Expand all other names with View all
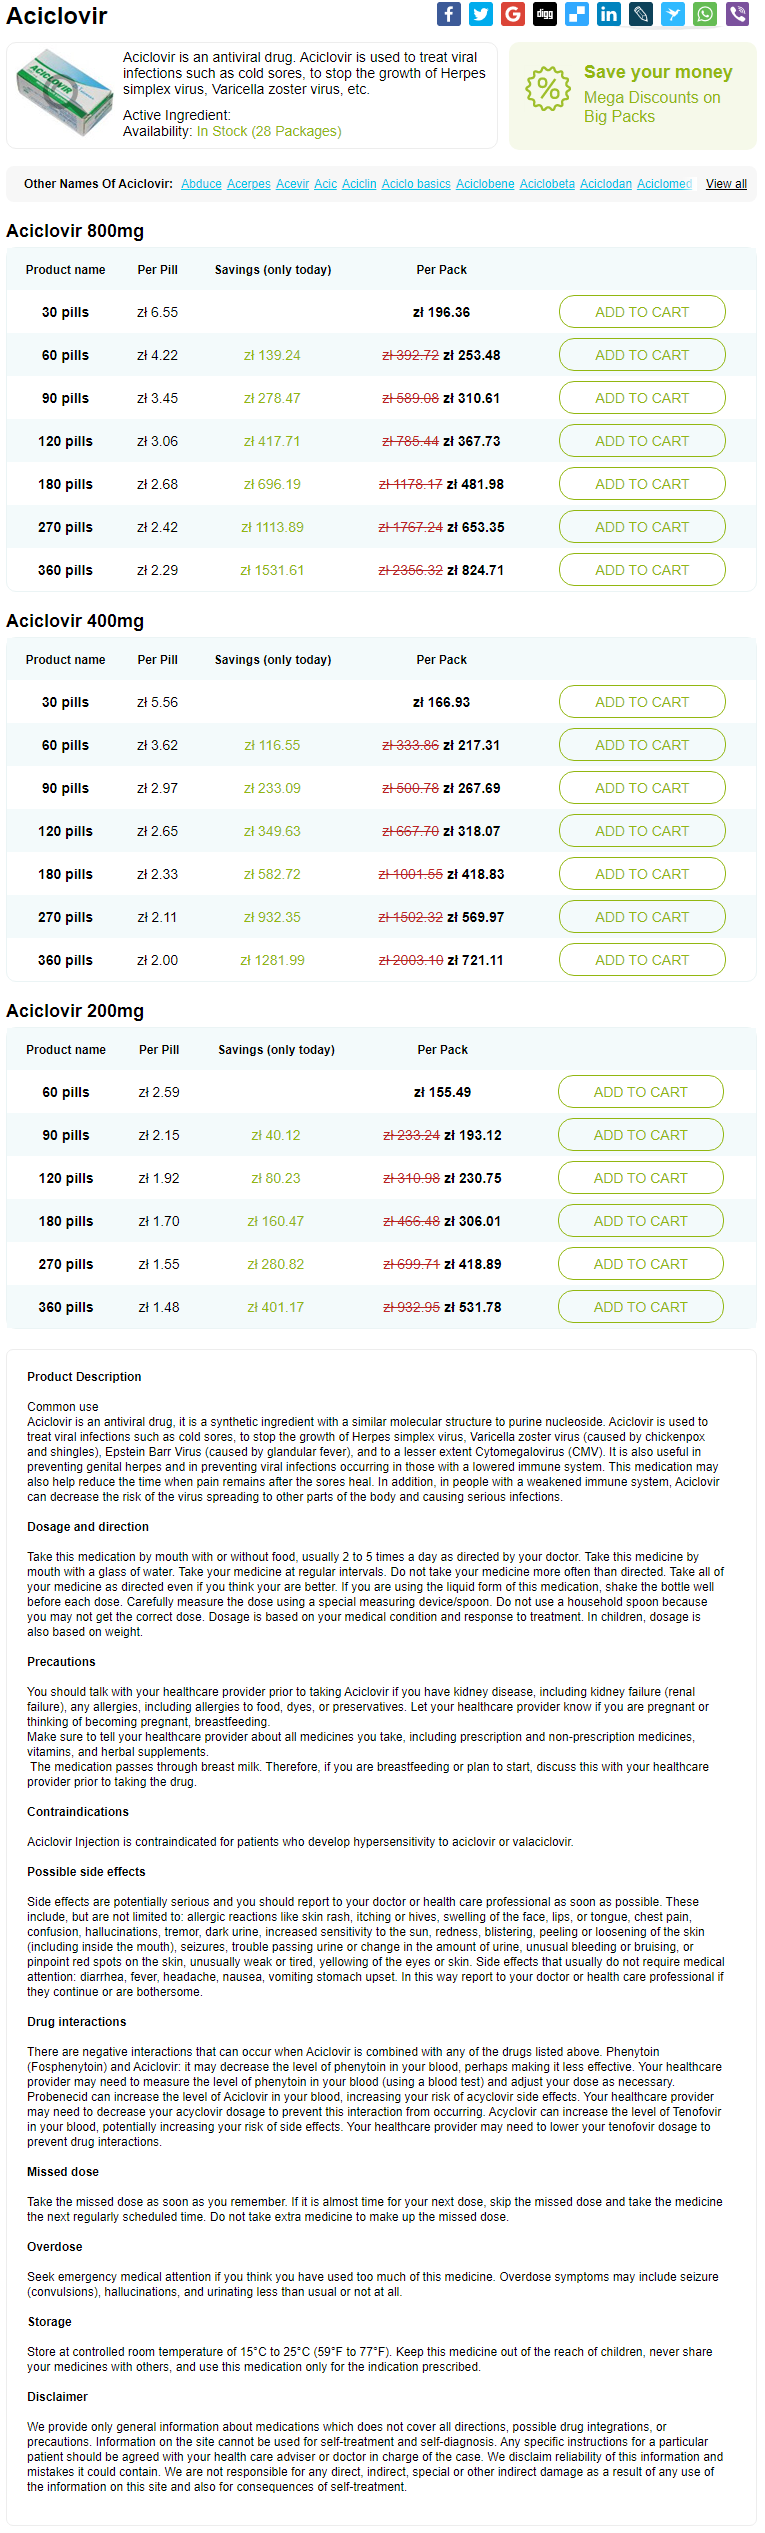The height and width of the screenshot is (2533, 765). pos(726,184)
